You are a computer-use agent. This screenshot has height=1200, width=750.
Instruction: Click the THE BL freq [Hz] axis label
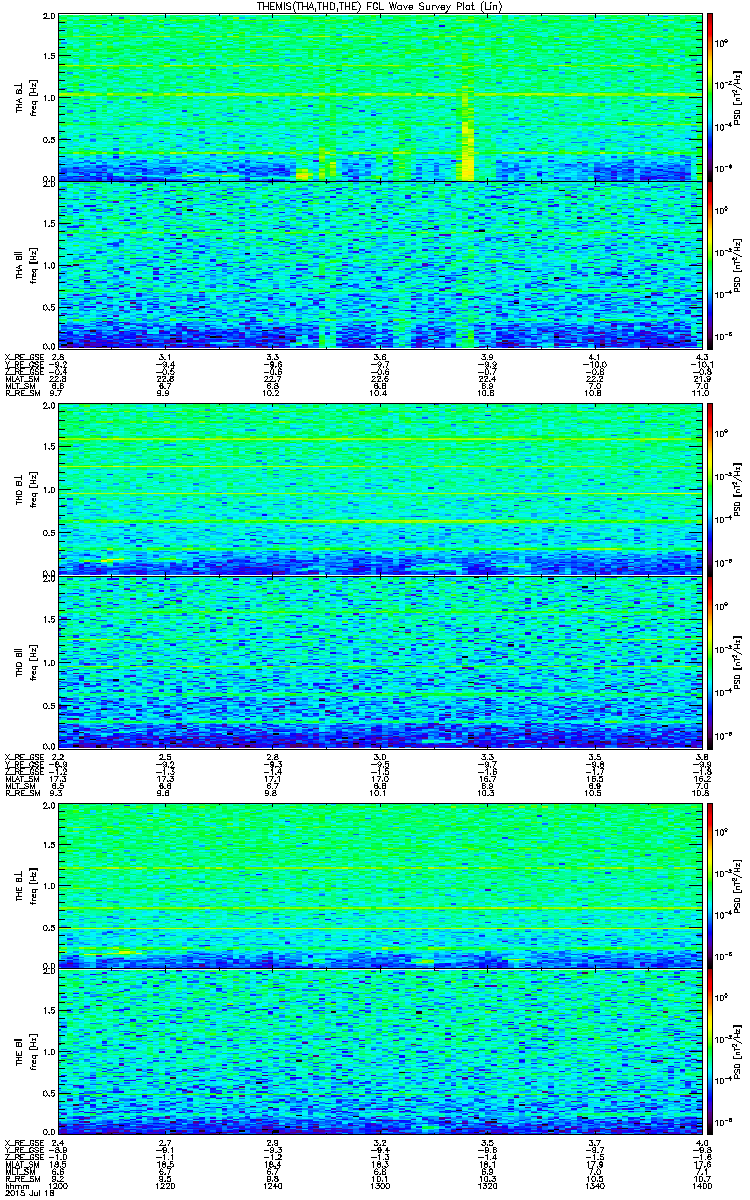[32, 884]
